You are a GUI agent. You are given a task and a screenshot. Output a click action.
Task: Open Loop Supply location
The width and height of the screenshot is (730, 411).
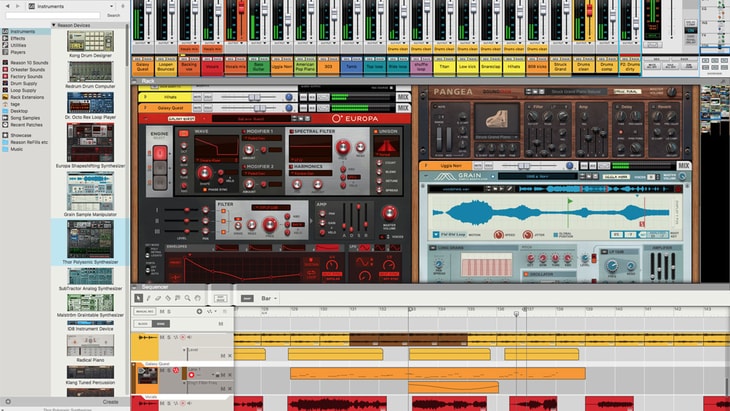click(23, 90)
